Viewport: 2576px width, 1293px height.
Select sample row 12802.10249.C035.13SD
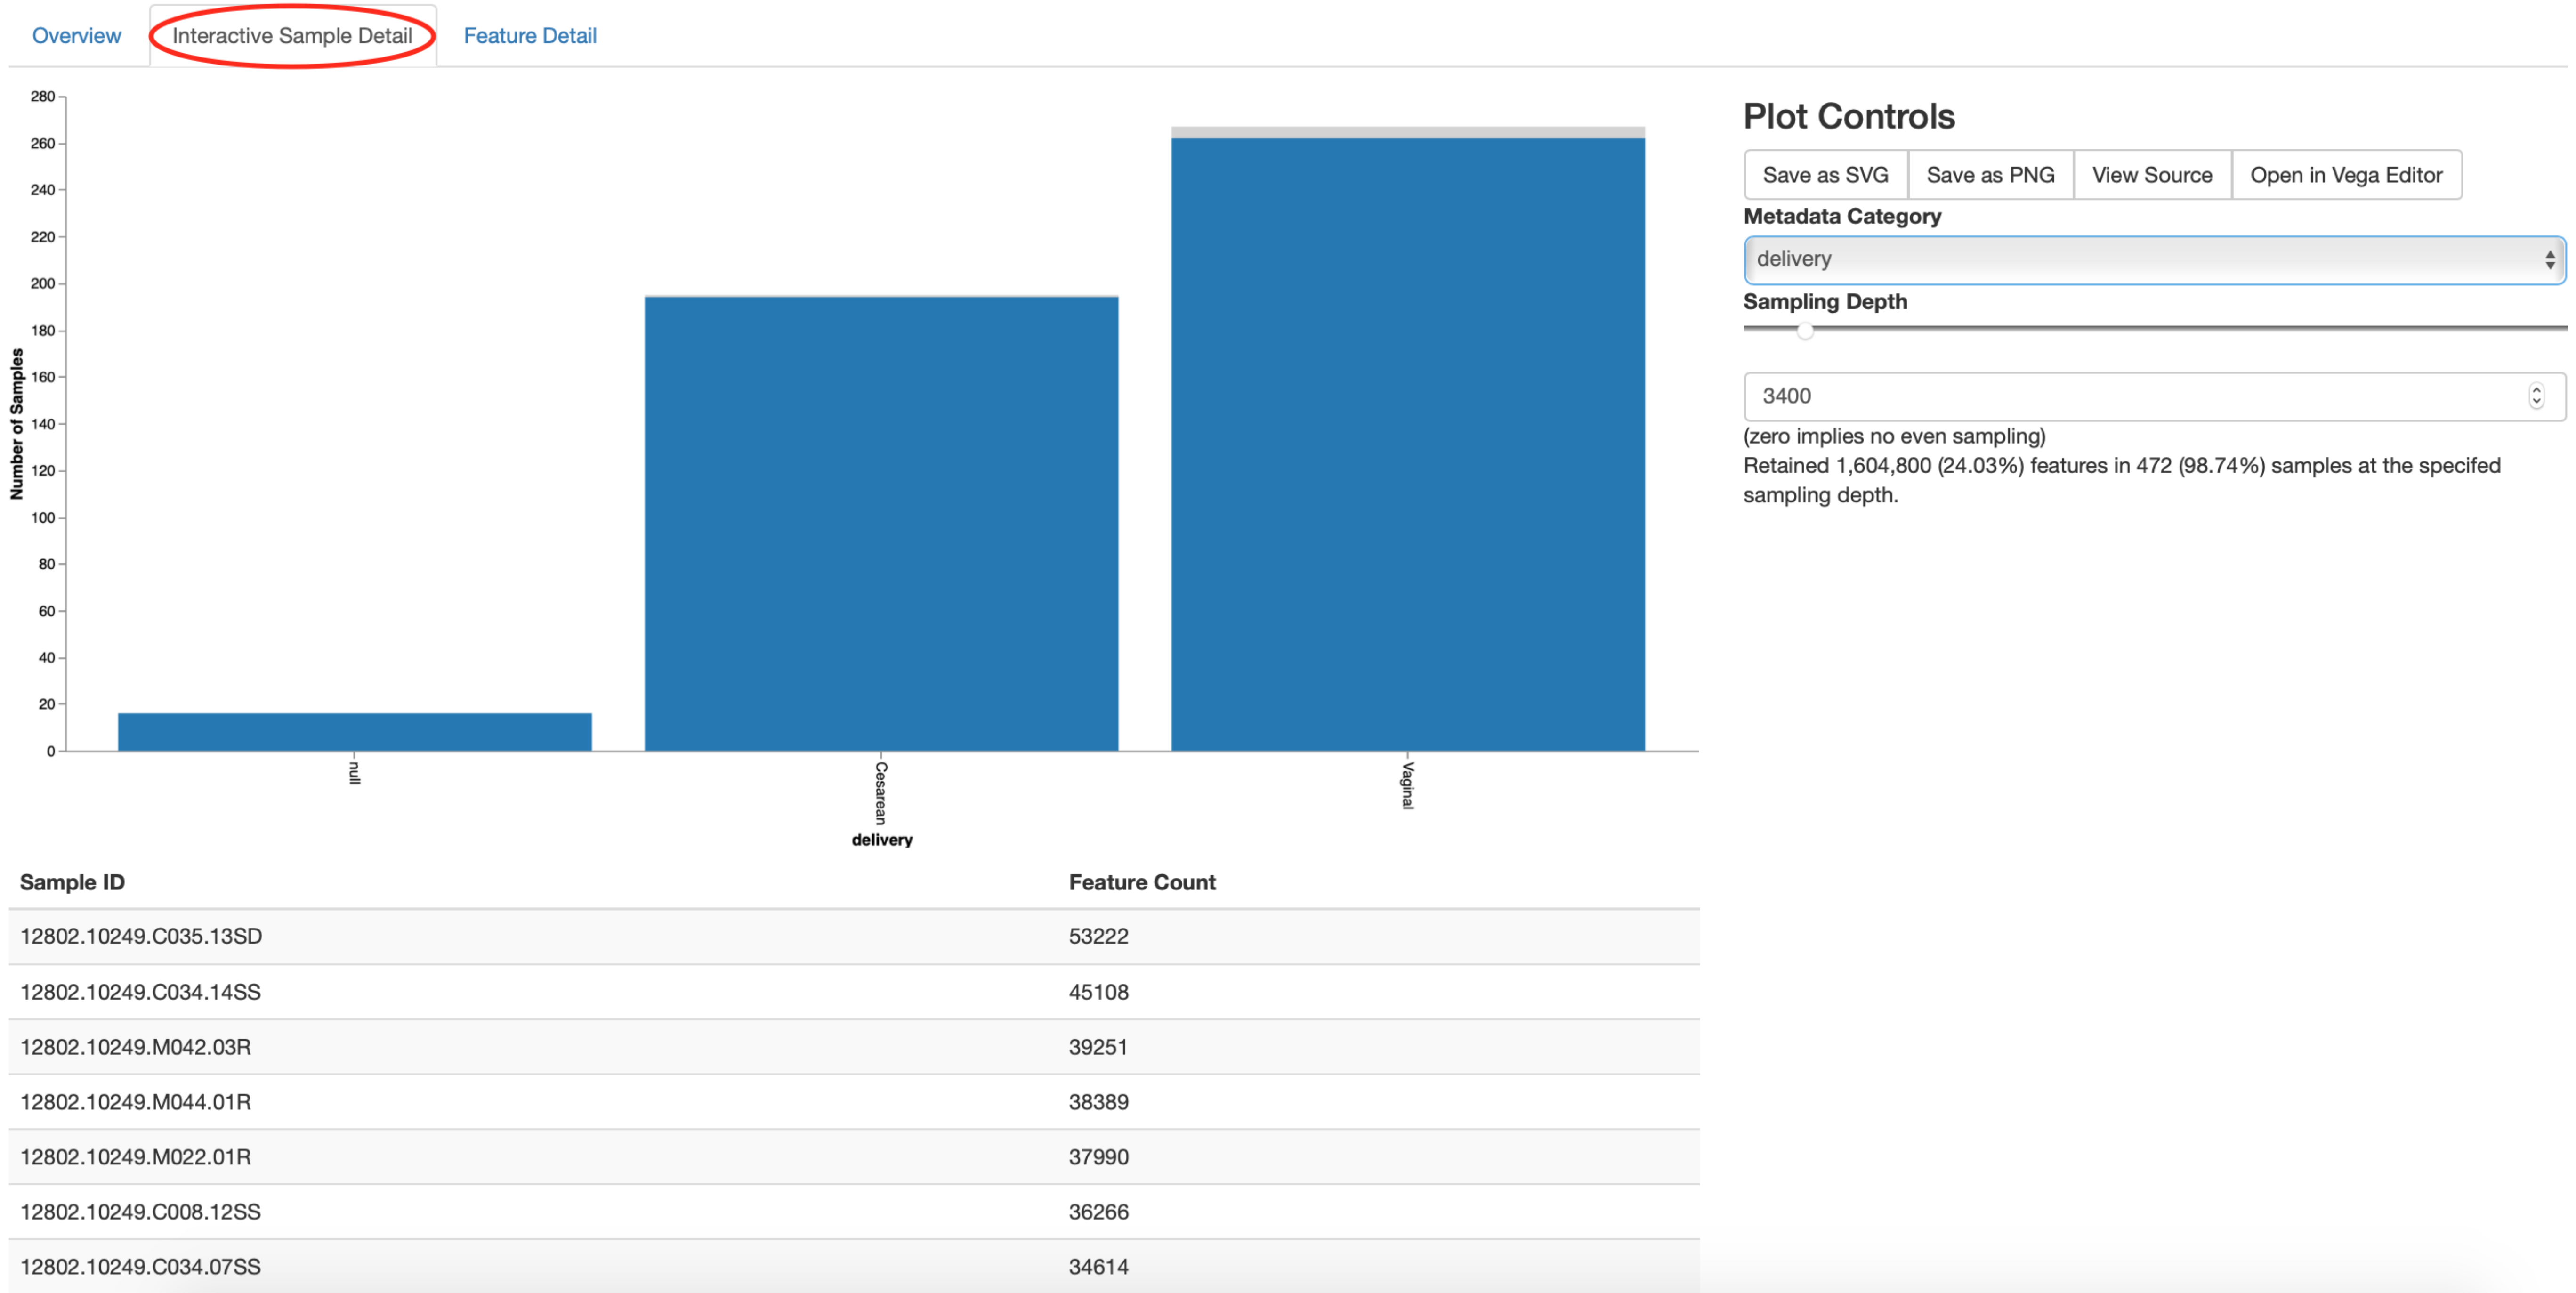[141, 936]
